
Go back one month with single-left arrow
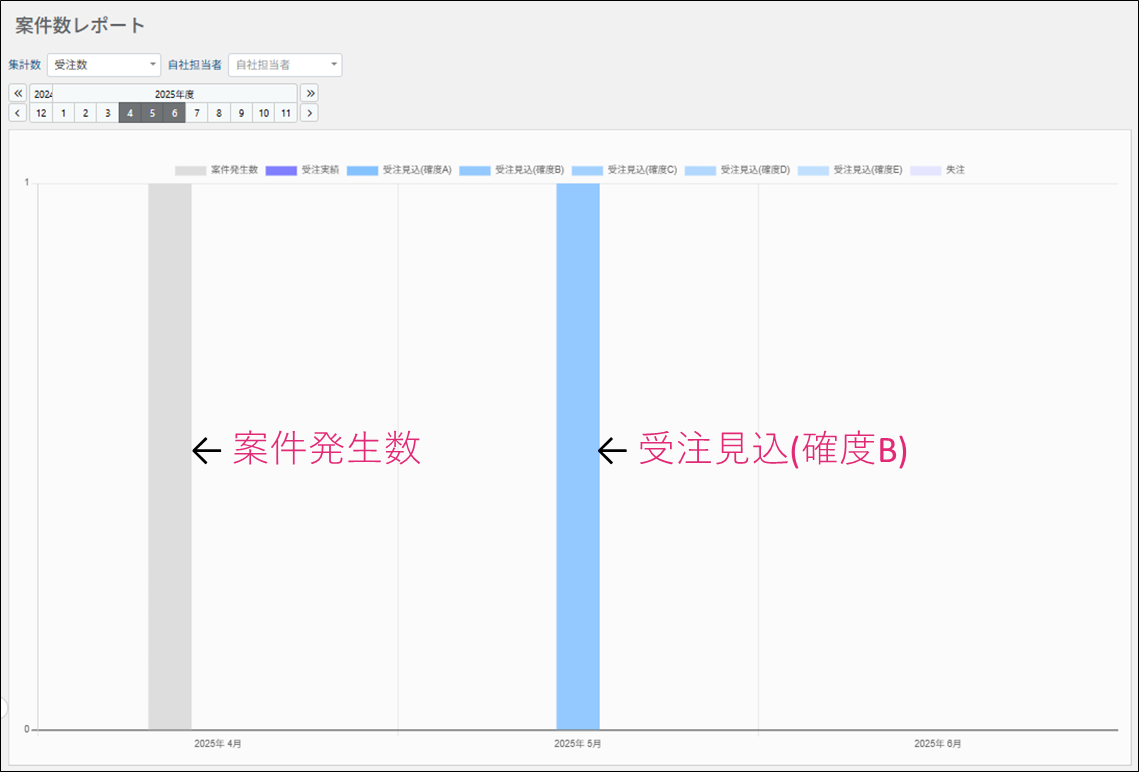[x=18, y=113]
